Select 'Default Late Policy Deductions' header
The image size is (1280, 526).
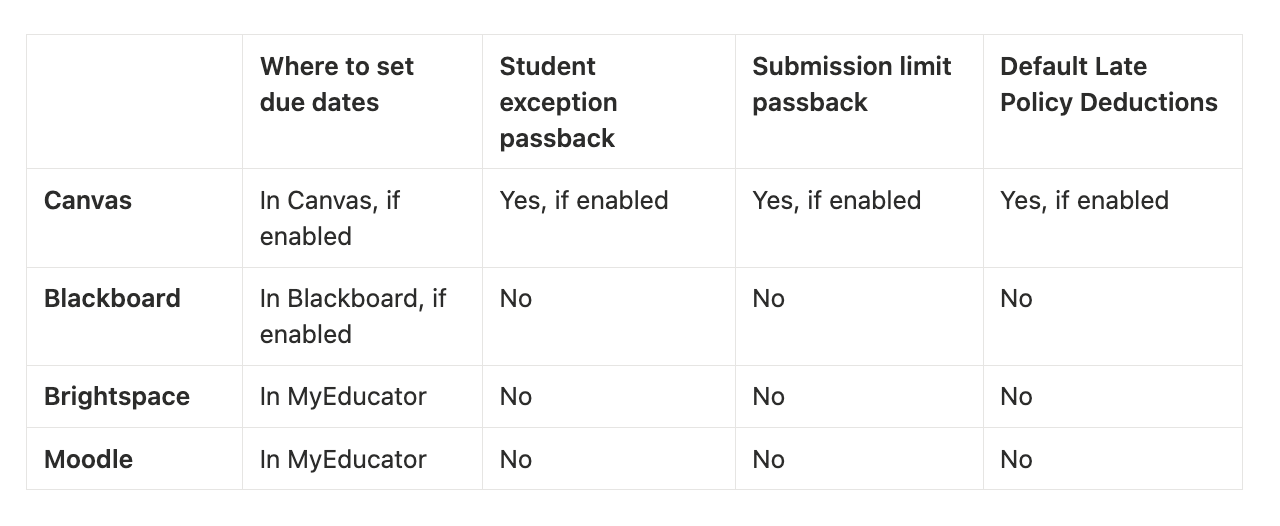[1109, 84]
